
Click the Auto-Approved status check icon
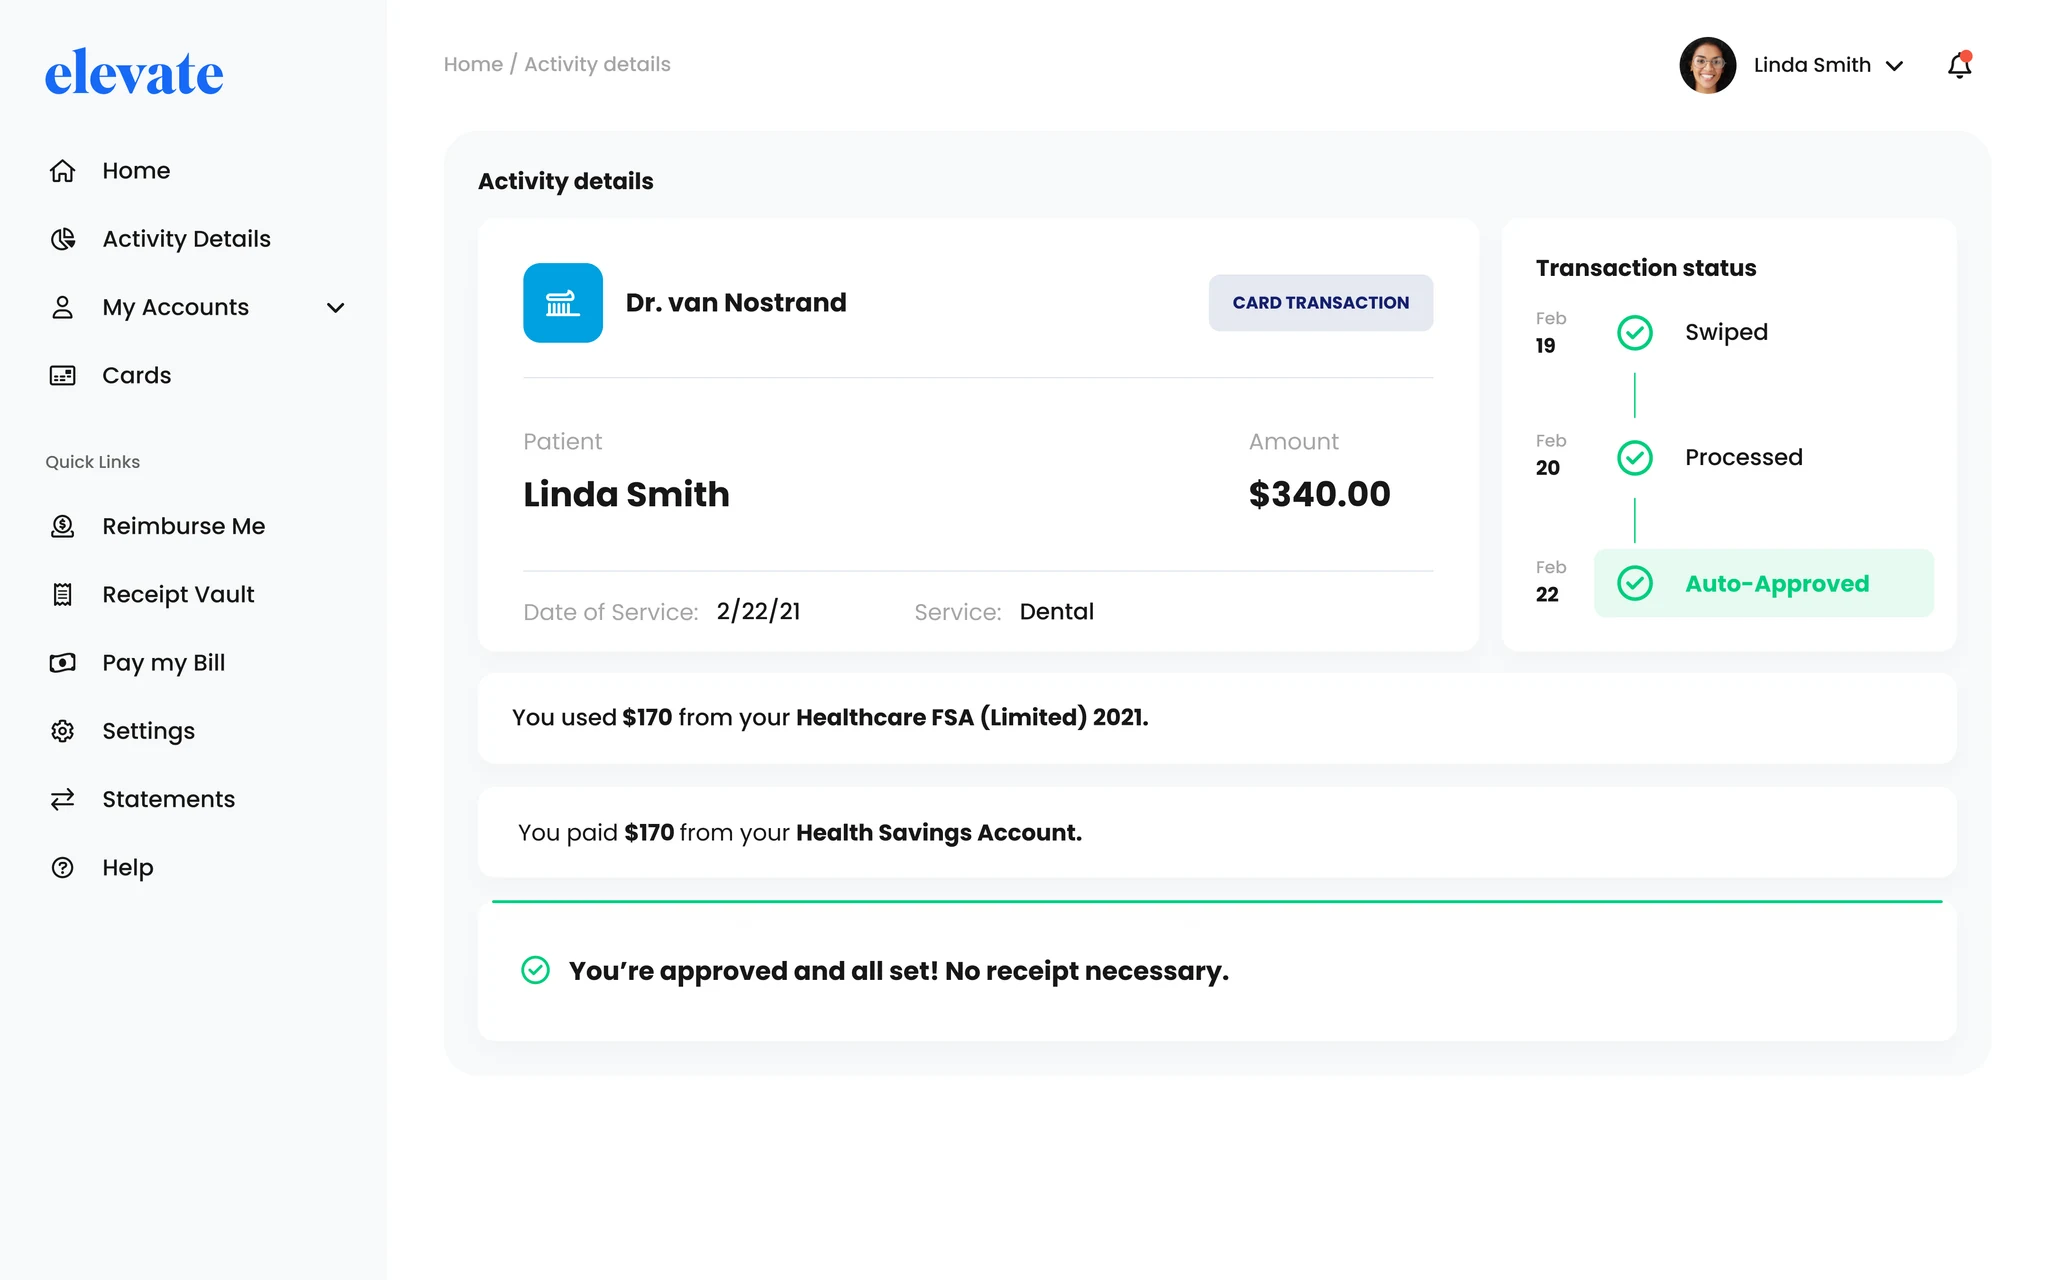tap(1635, 583)
